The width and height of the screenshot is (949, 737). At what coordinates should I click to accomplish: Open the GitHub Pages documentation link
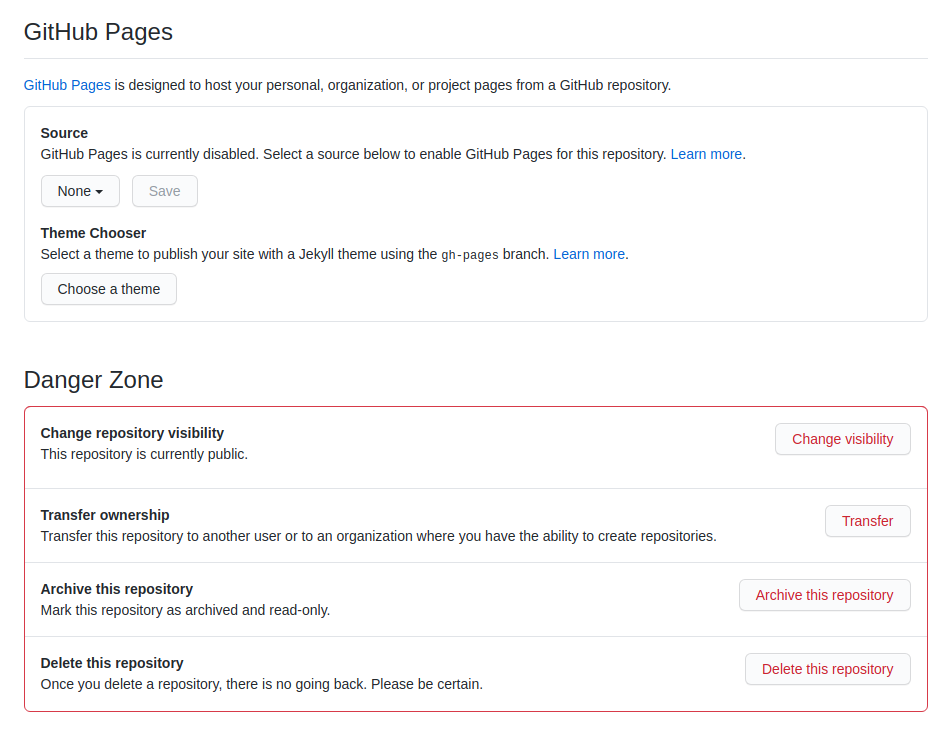click(x=66, y=85)
